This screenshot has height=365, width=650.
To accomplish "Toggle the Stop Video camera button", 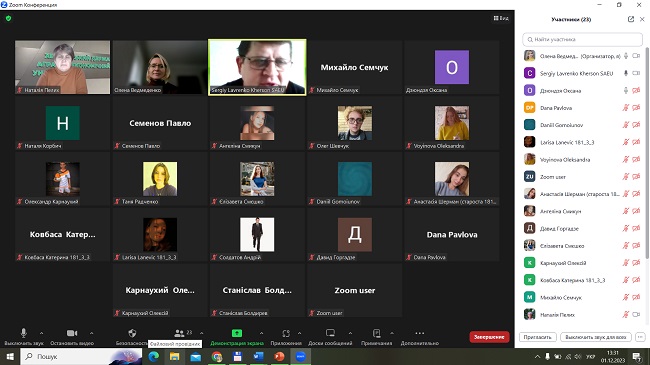I will point(72,333).
